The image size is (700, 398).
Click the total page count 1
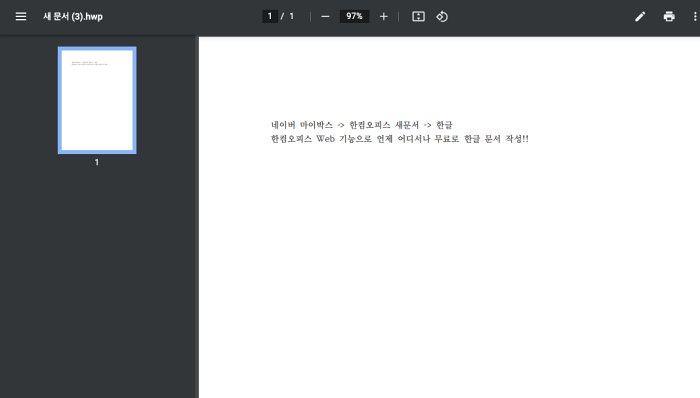click(x=292, y=17)
